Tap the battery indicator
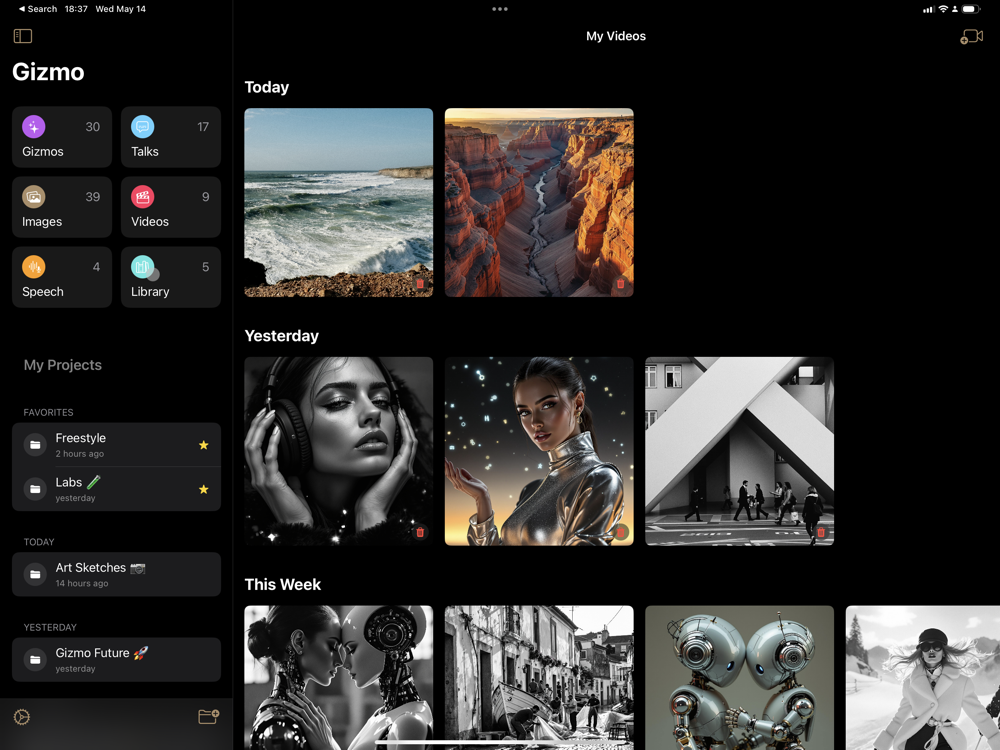The image size is (1000, 750). click(x=970, y=9)
